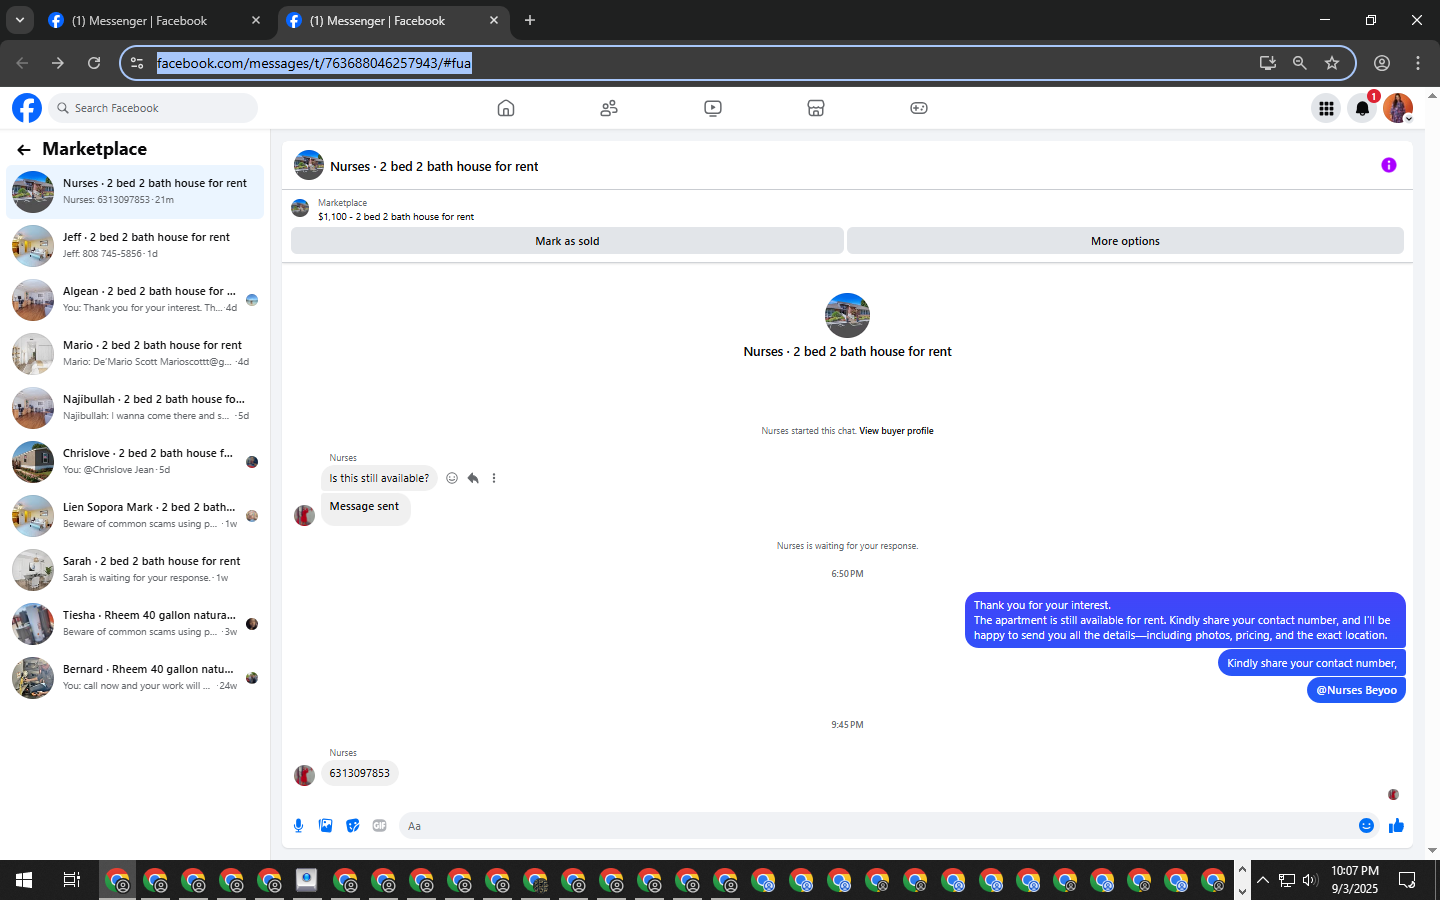Open the Sarah conversation
1440x900 pixels.
coord(135,570)
